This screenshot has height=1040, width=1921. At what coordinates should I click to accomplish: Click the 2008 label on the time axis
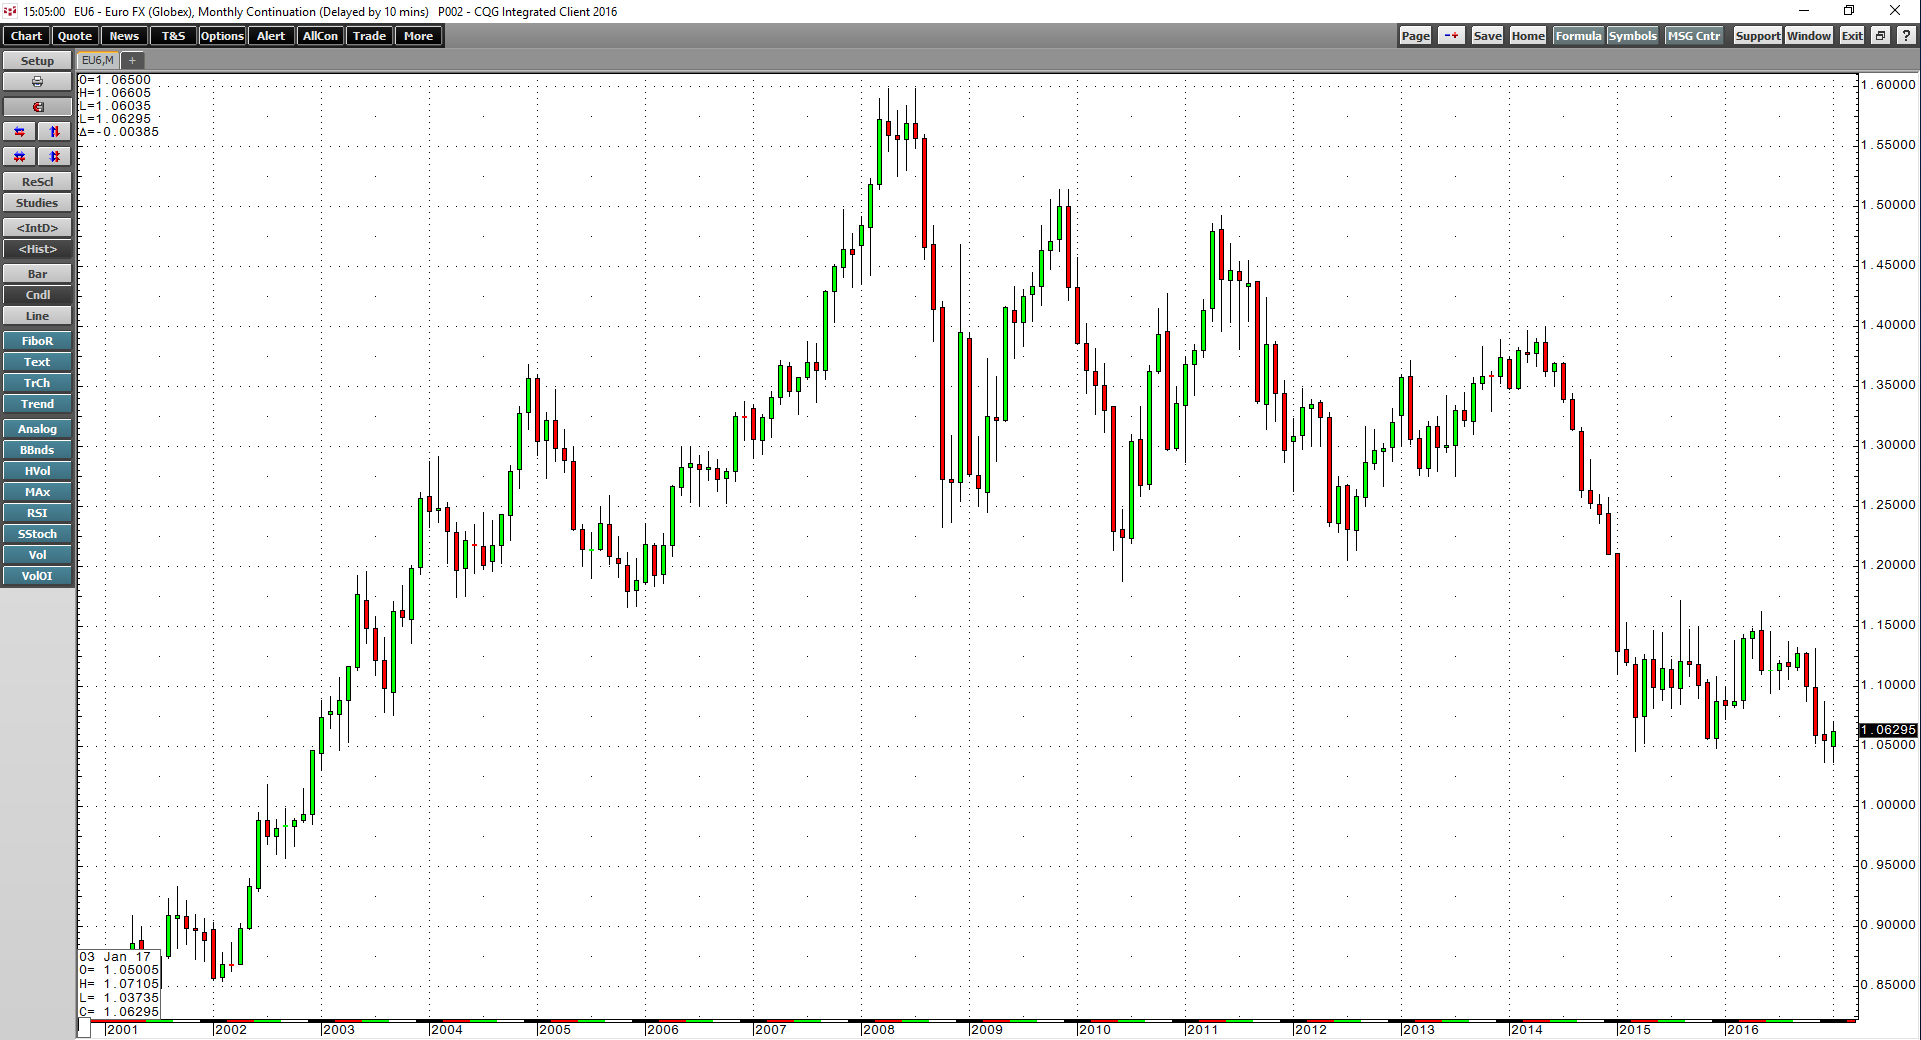878,1029
